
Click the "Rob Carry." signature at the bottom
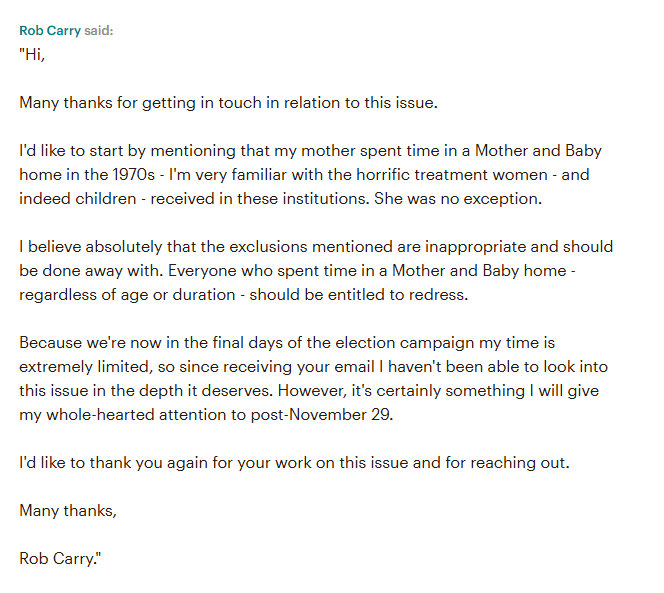60,558
